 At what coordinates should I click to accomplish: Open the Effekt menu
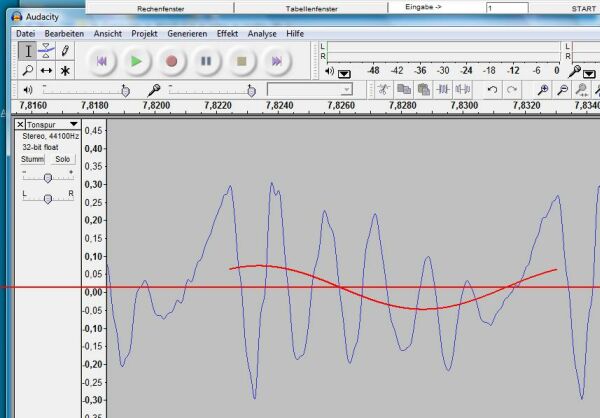pos(227,33)
